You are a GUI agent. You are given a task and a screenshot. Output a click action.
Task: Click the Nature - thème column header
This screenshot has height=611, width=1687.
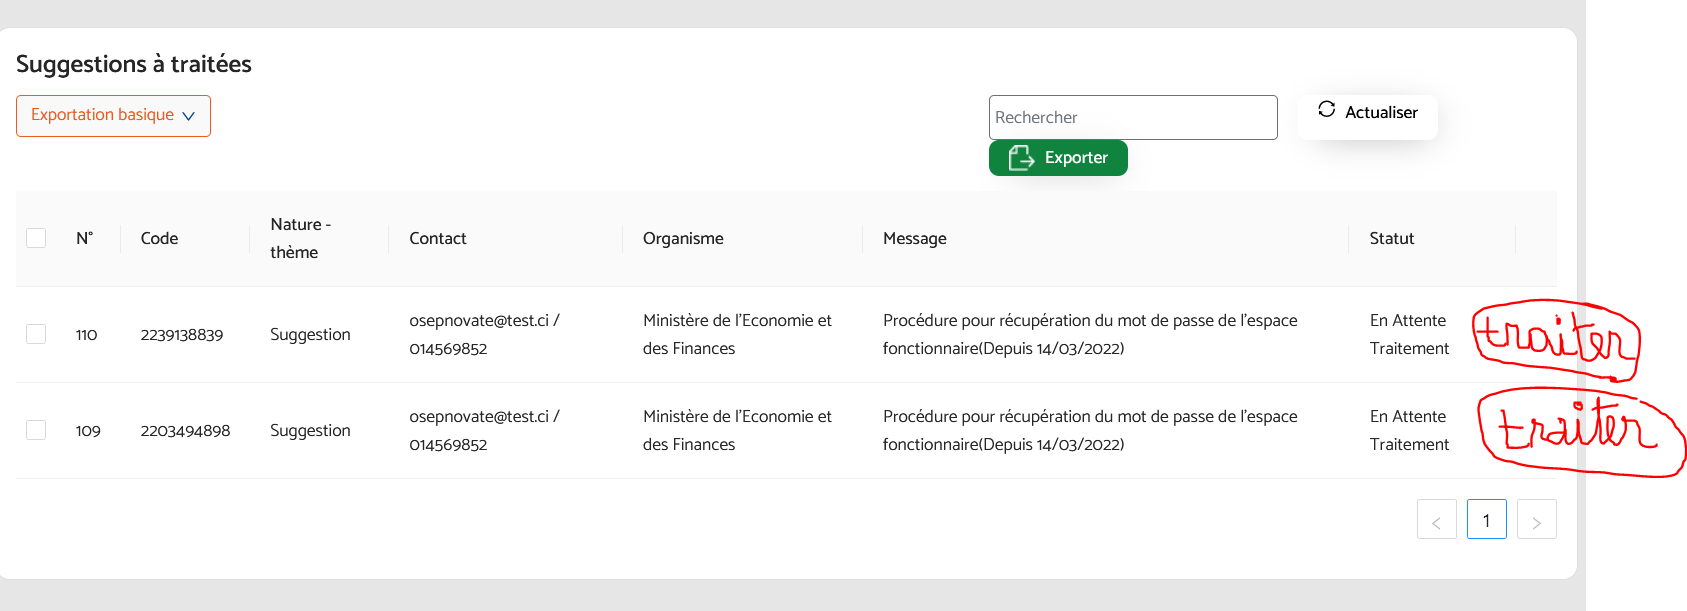(300, 239)
